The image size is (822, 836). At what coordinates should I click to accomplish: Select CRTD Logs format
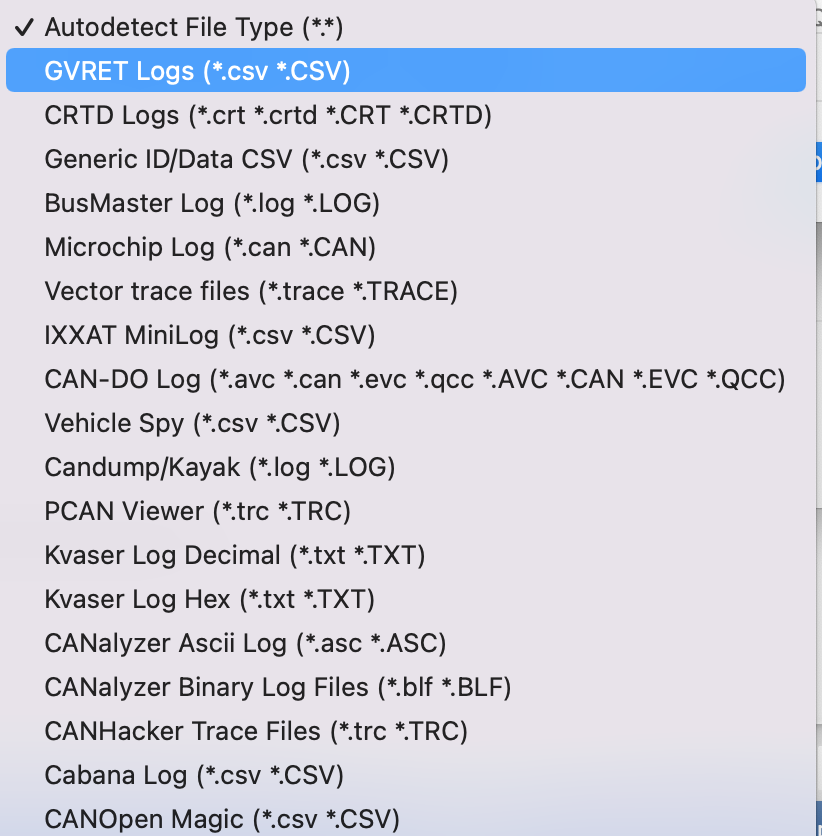(x=268, y=115)
